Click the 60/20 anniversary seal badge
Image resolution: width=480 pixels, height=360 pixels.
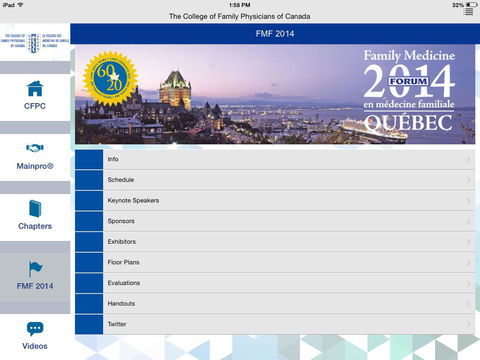tap(110, 78)
